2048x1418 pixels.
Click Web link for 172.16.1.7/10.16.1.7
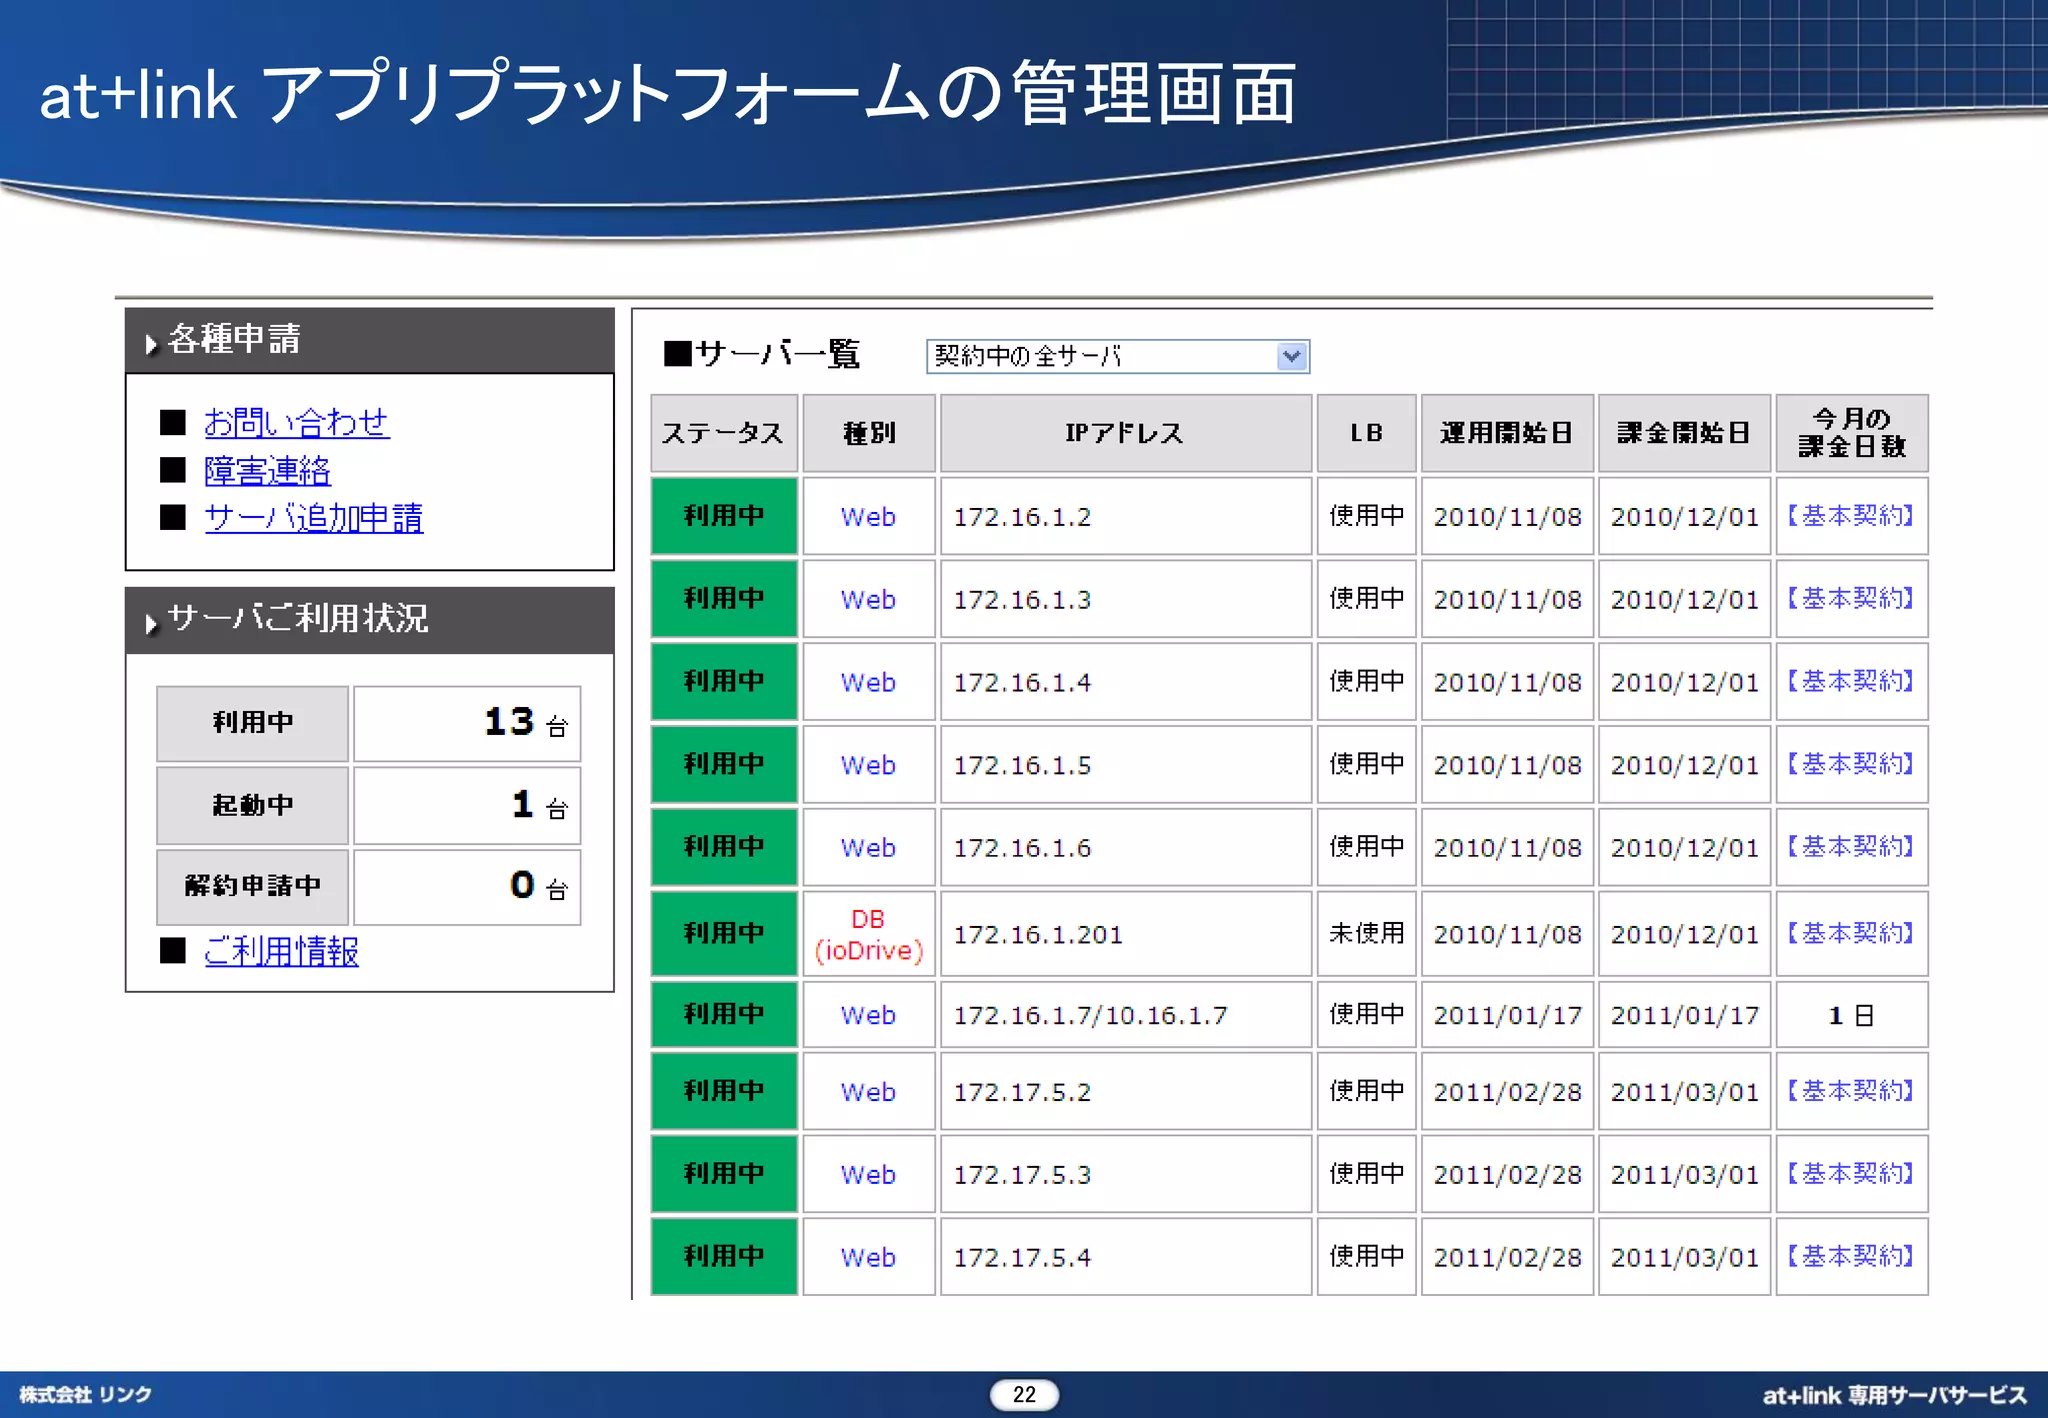tap(868, 1015)
